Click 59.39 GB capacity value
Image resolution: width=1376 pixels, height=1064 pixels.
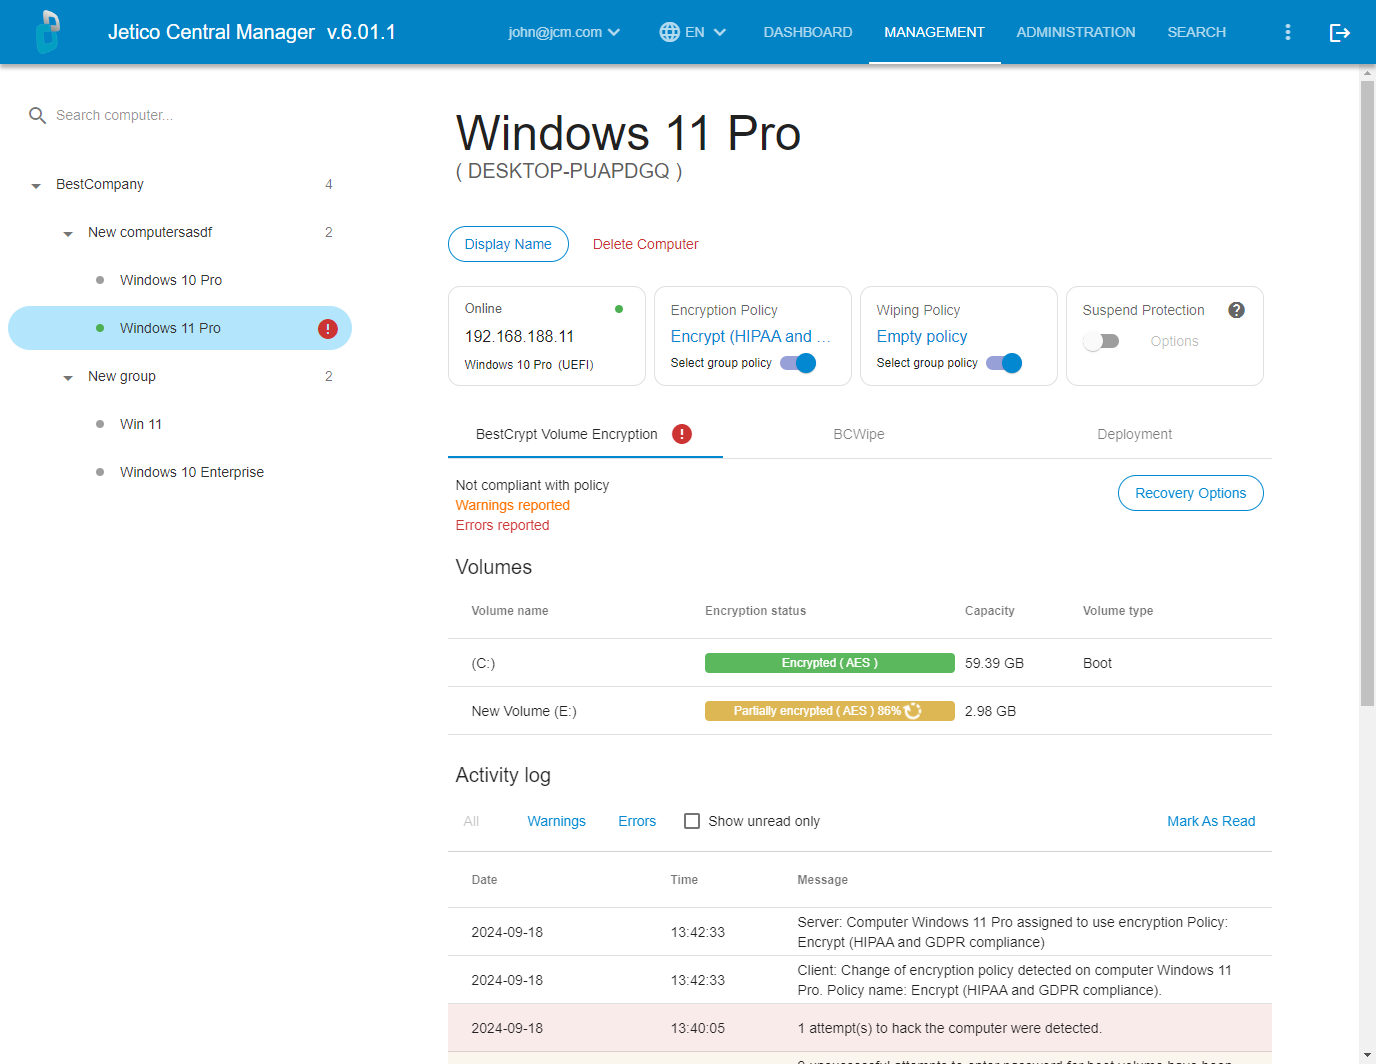(x=994, y=663)
